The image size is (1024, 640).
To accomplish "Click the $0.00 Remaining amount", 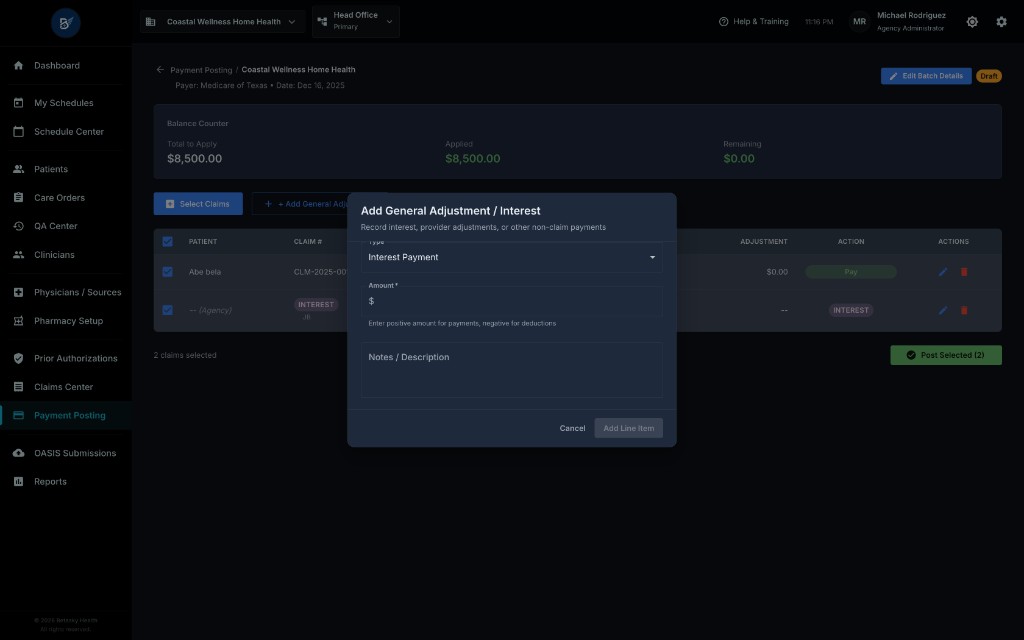I will pos(739,159).
